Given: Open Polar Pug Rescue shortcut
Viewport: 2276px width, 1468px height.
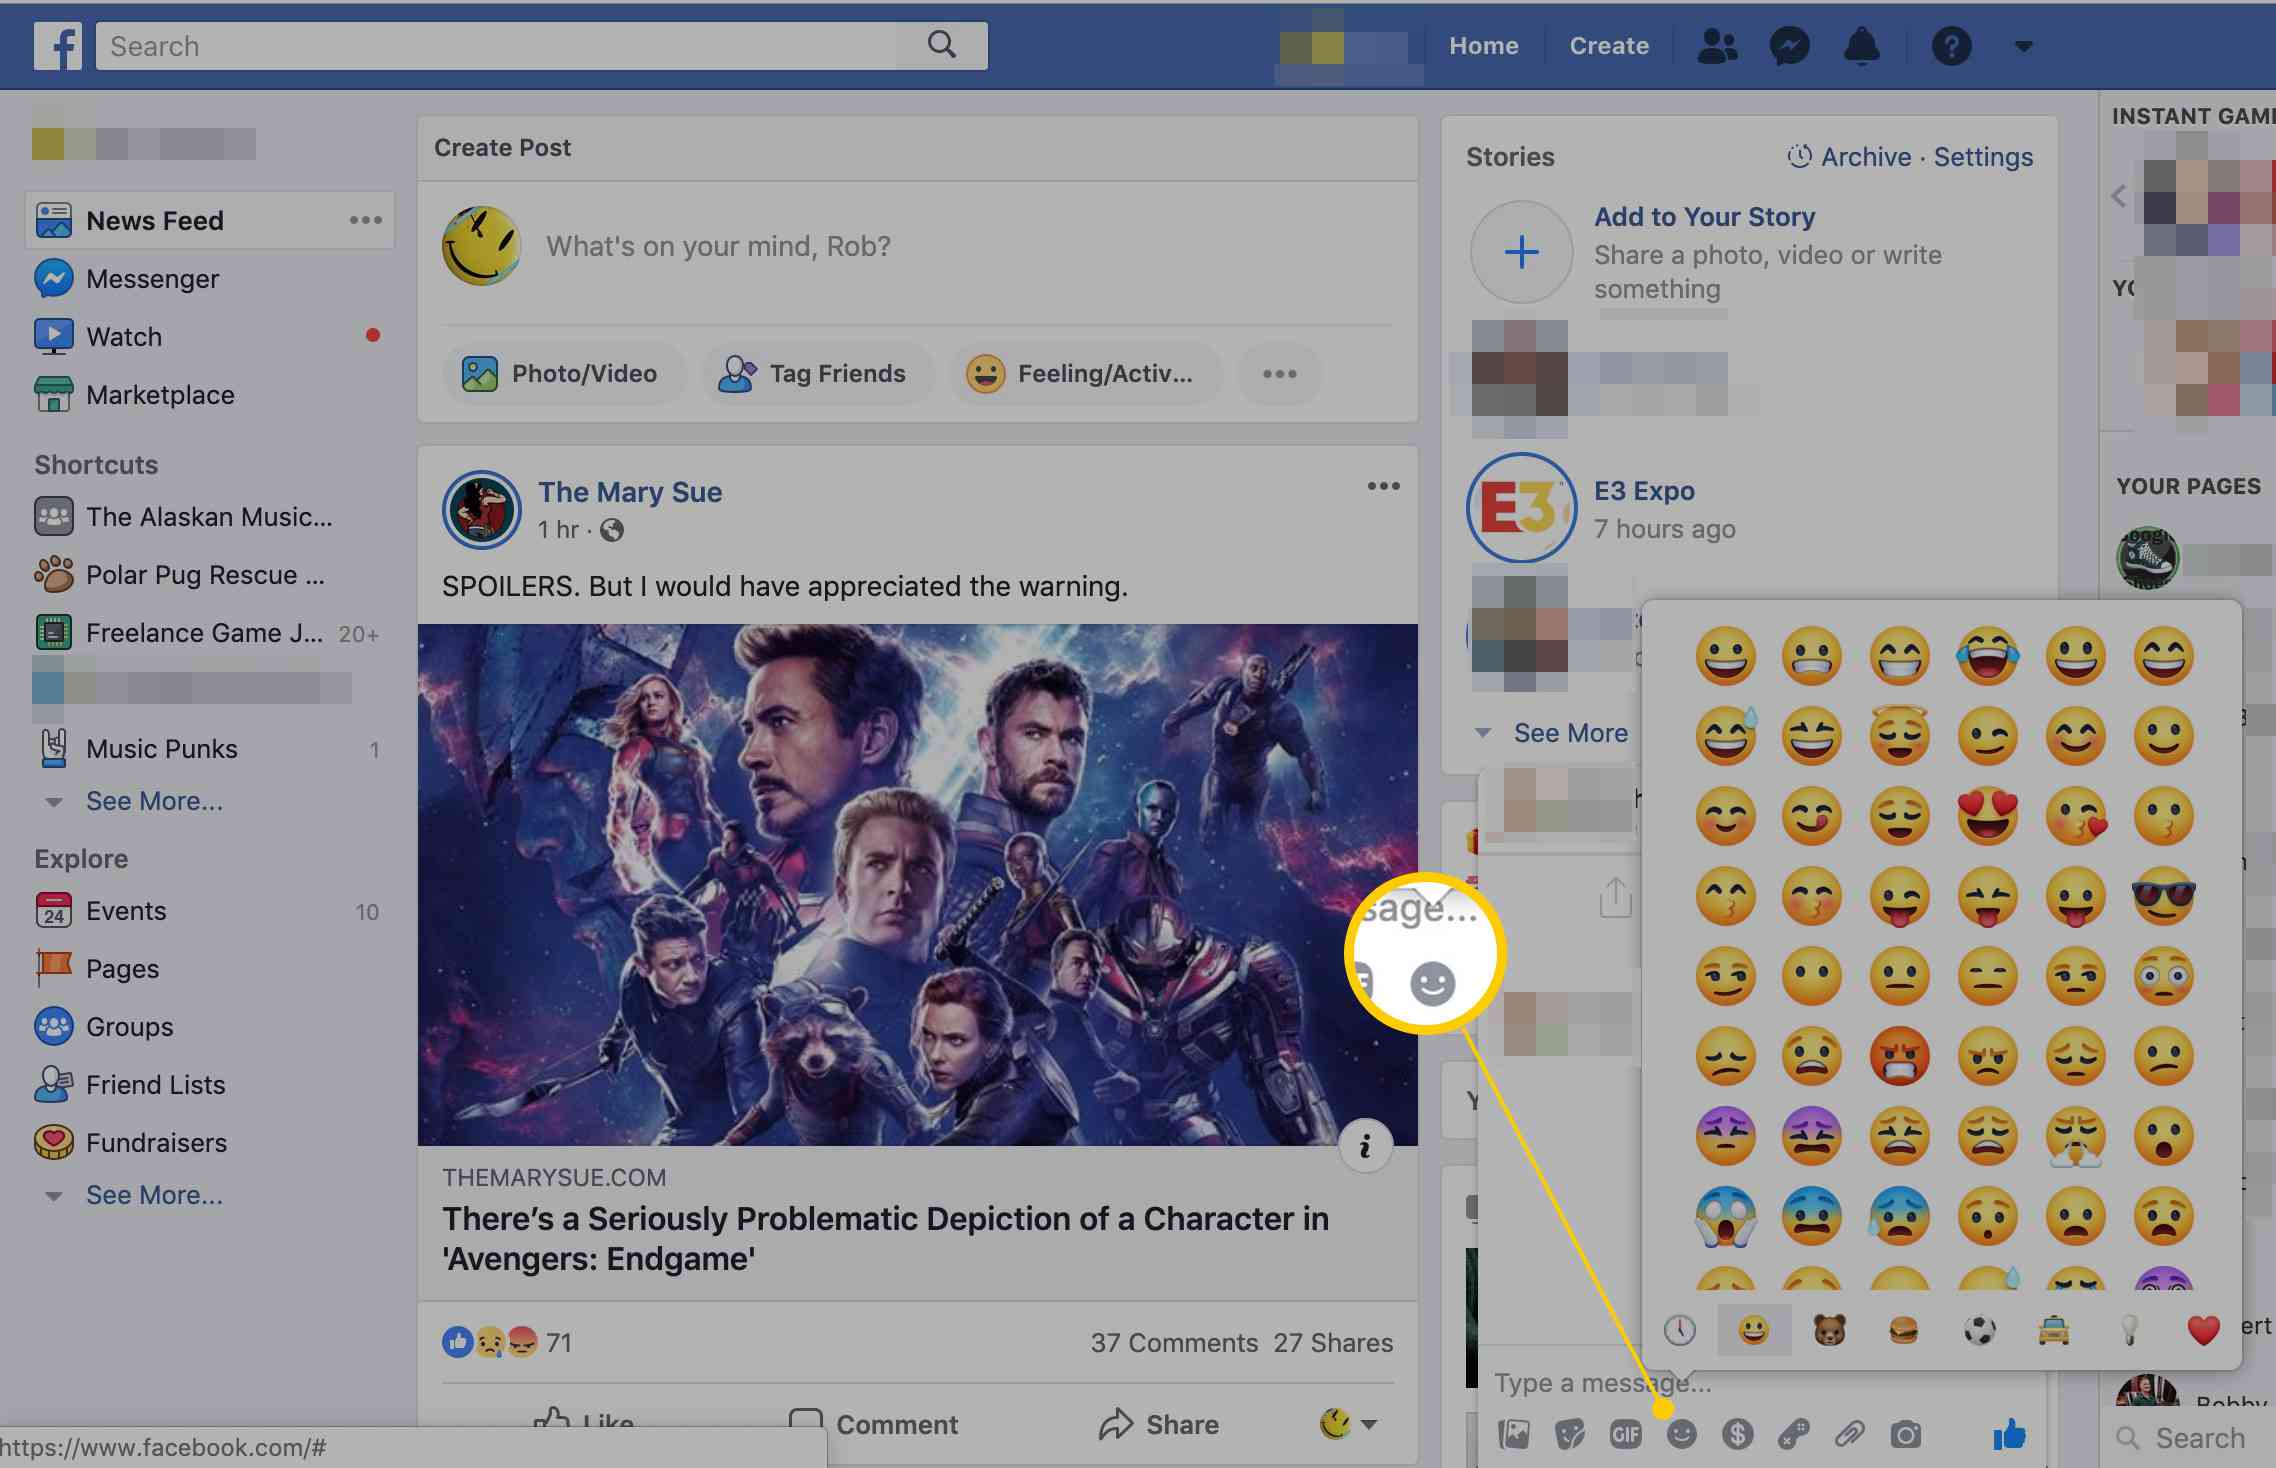Looking at the screenshot, I should click(204, 574).
